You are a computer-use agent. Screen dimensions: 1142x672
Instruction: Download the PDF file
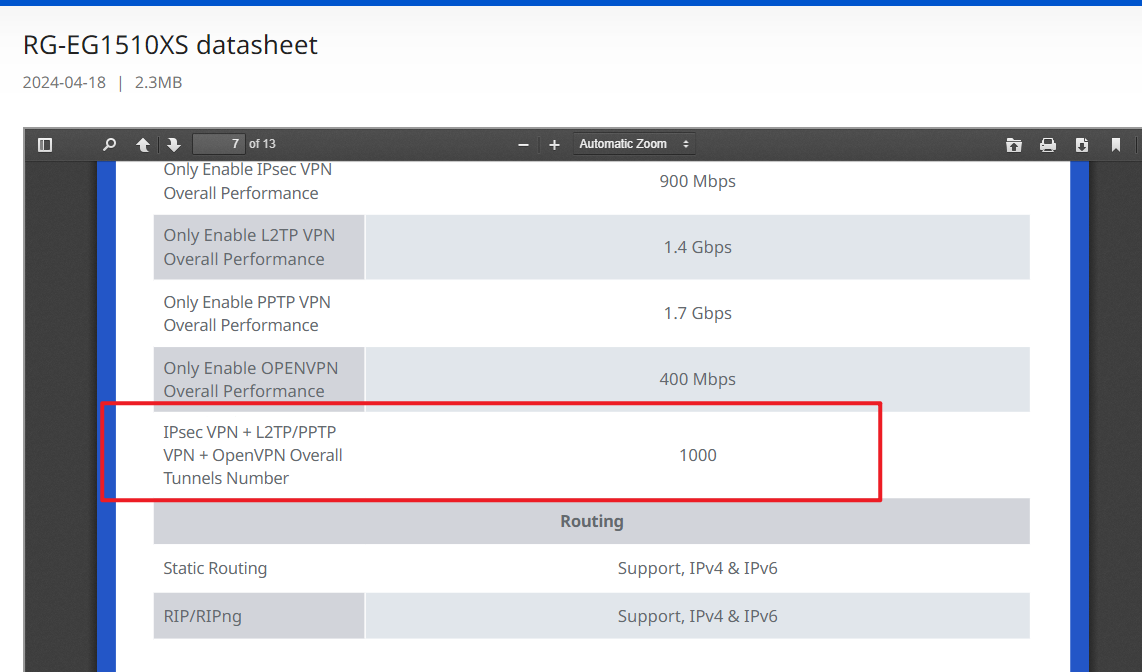pyautogui.click(x=1082, y=145)
